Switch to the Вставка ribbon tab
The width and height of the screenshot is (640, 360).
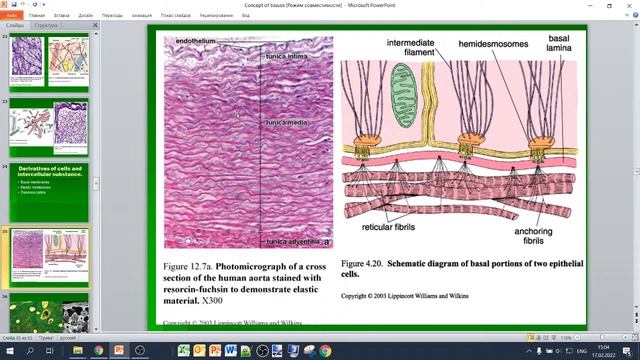[x=62, y=16]
